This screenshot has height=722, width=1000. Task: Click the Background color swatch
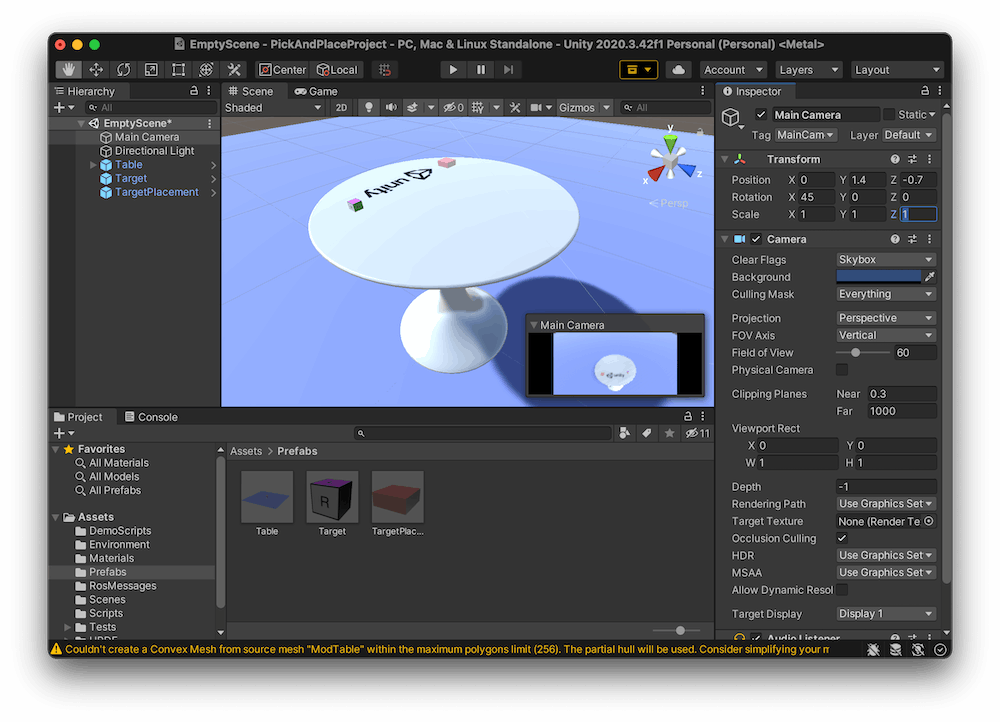point(878,277)
